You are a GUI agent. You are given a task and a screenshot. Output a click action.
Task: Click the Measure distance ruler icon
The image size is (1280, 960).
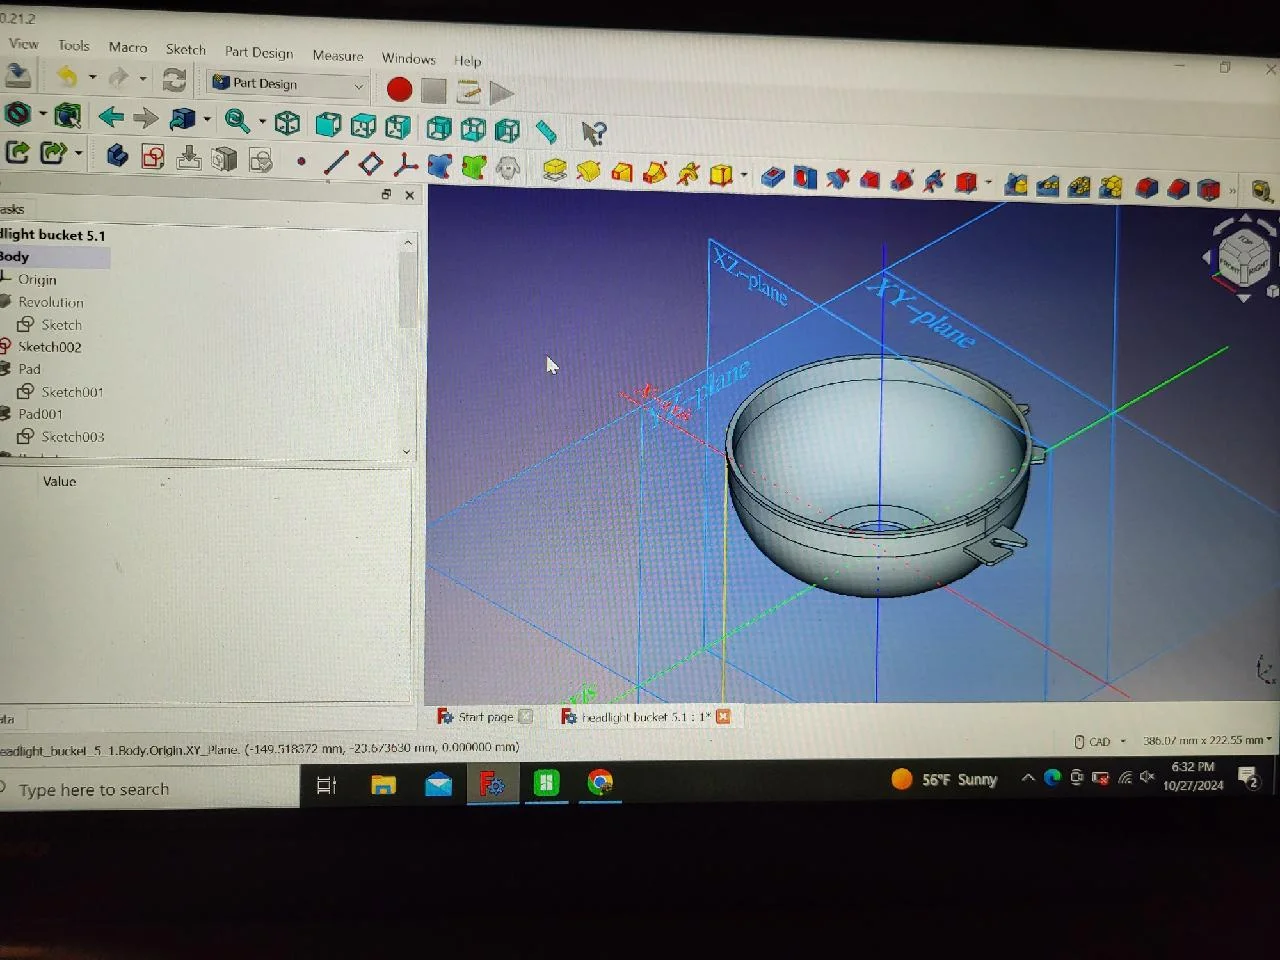click(x=545, y=130)
